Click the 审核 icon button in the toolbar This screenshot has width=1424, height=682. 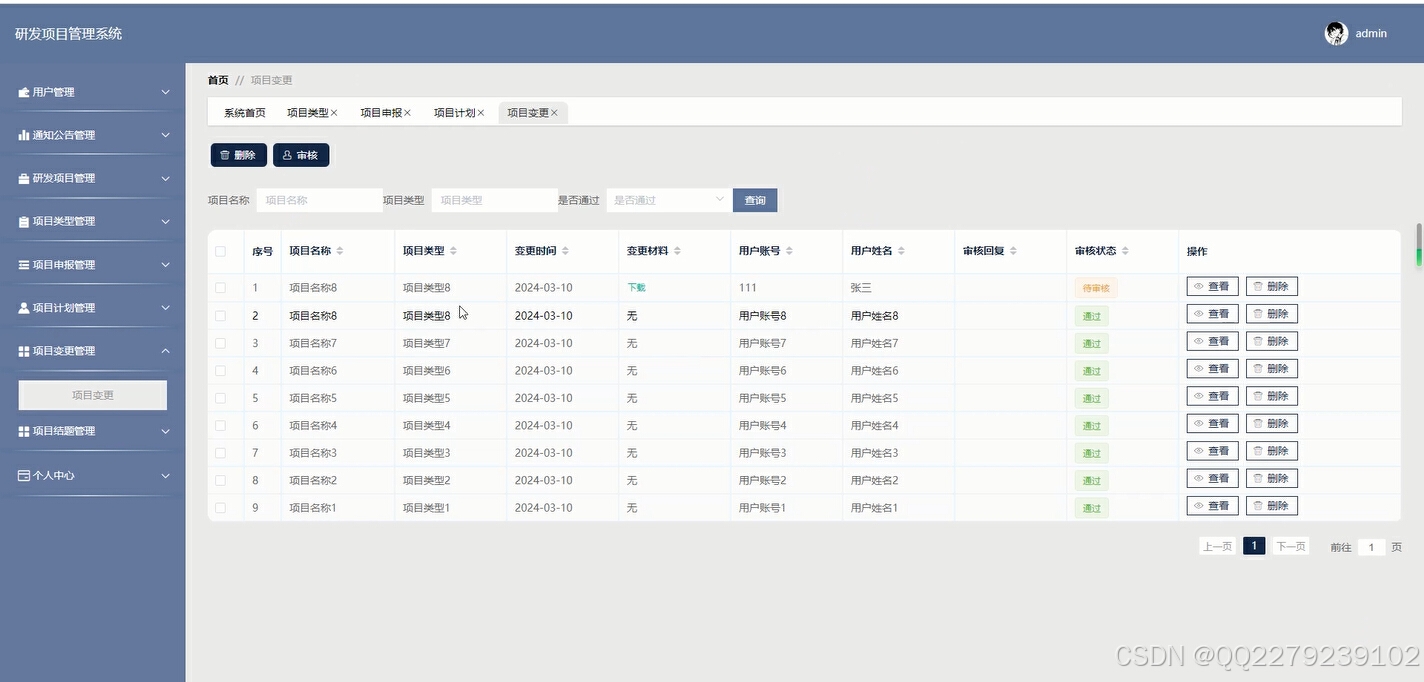(x=287, y=155)
